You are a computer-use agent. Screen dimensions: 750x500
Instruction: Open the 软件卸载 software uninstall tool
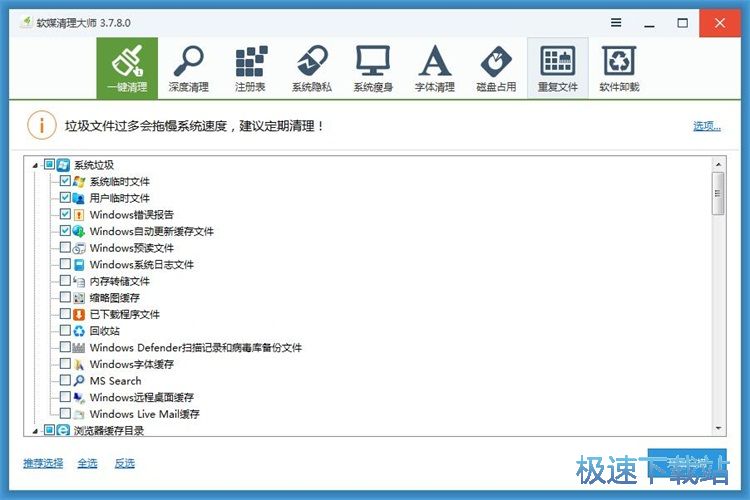point(619,68)
